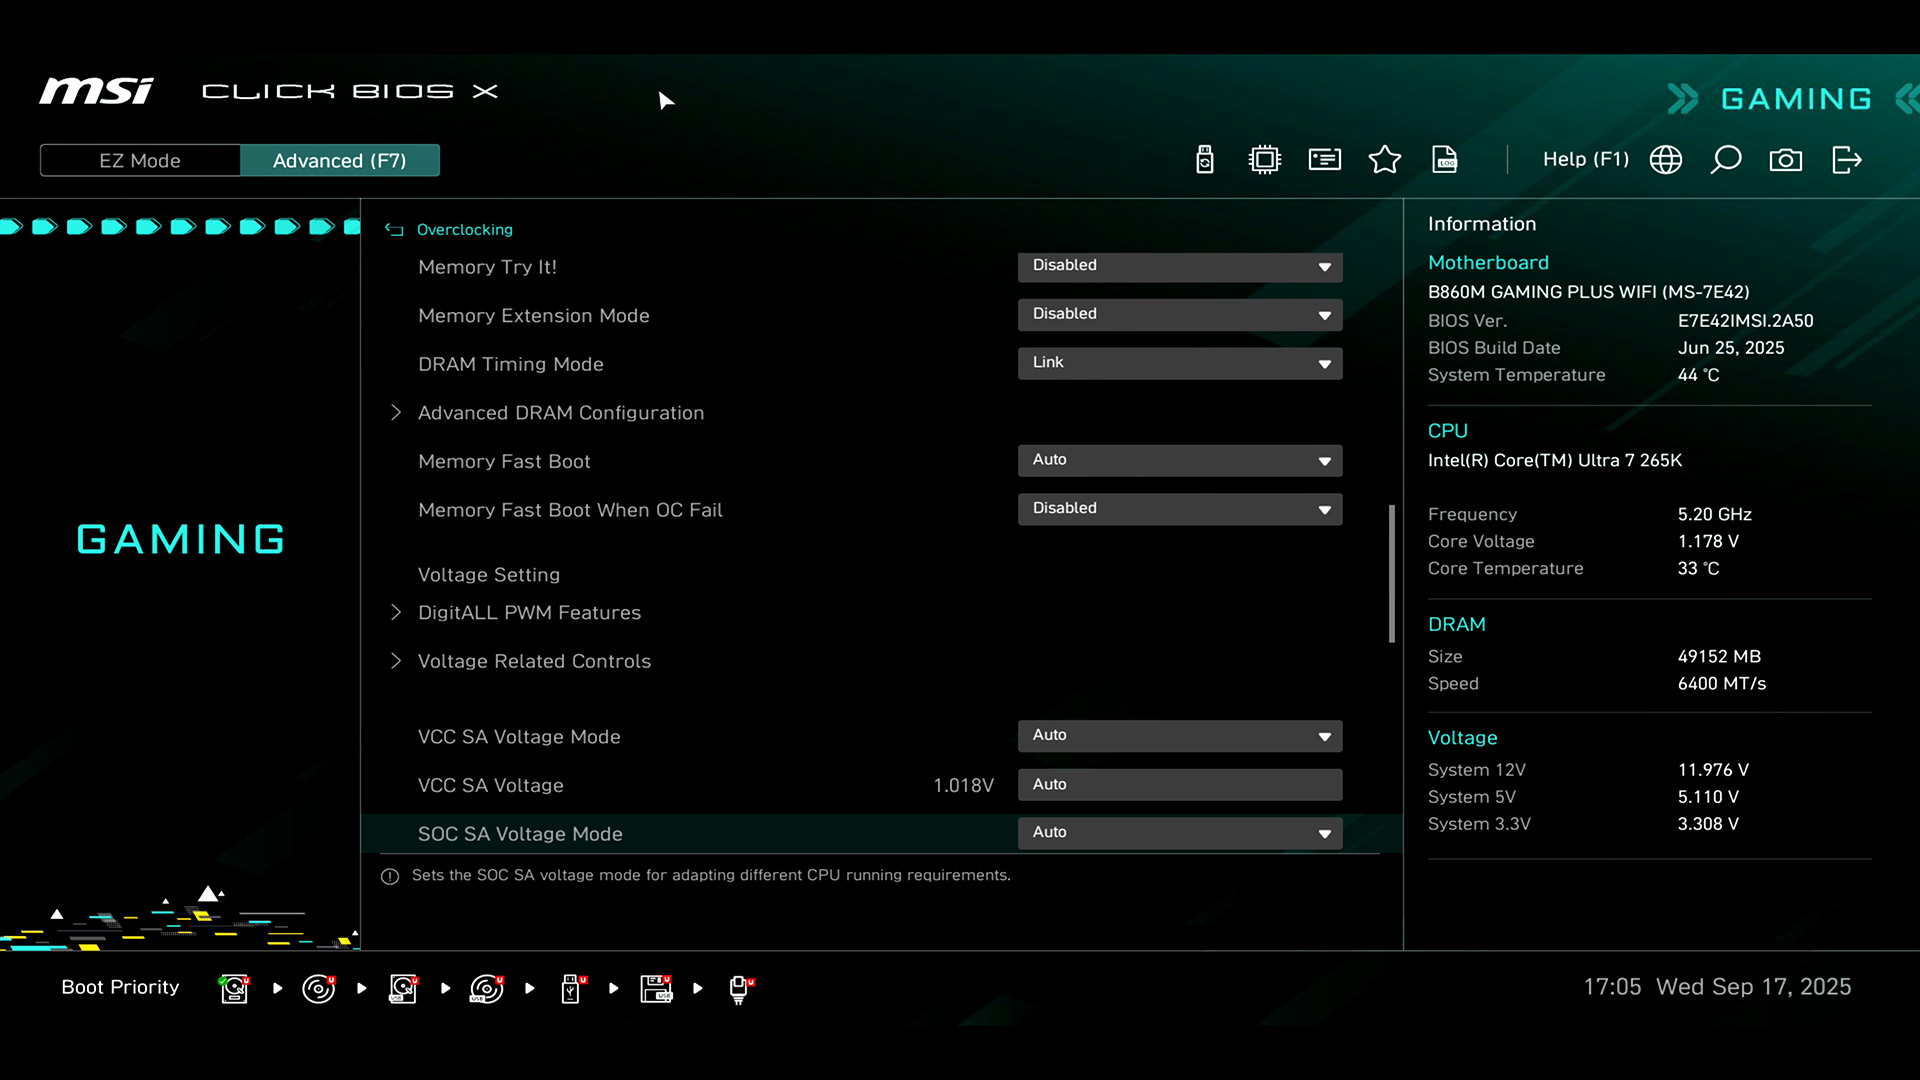The width and height of the screenshot is (1920, 1080).
Task: Select the Advanced (F7) tab
Action: [x=339, y=160]
